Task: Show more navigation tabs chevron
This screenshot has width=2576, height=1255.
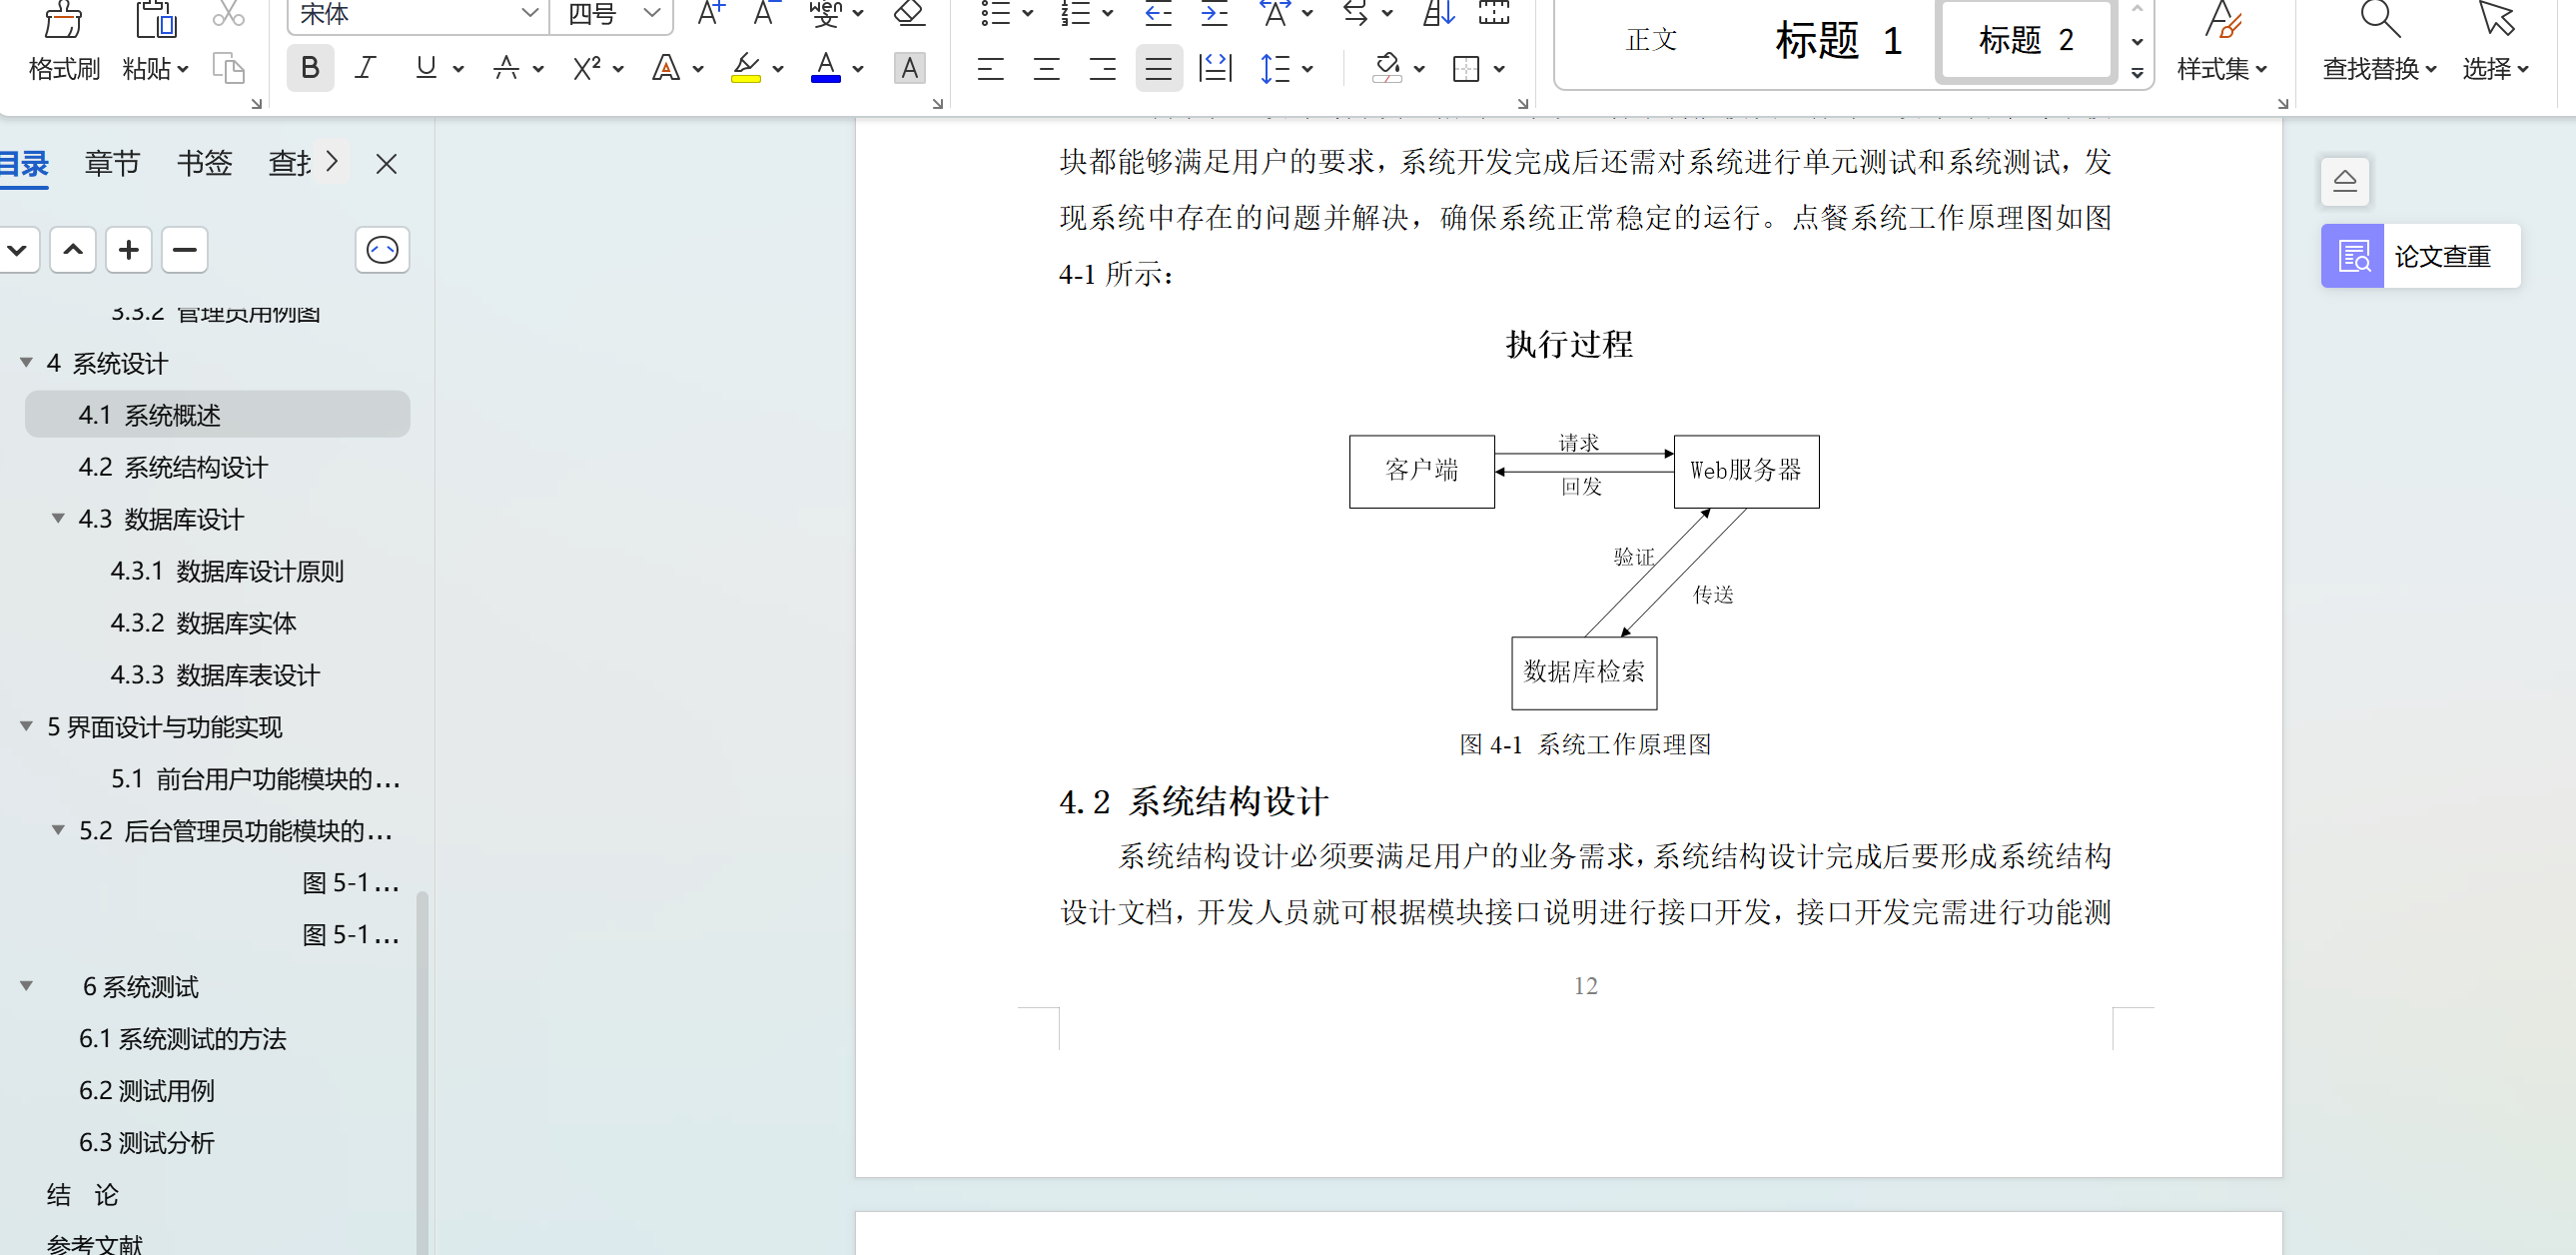Action: click(332, 161)
